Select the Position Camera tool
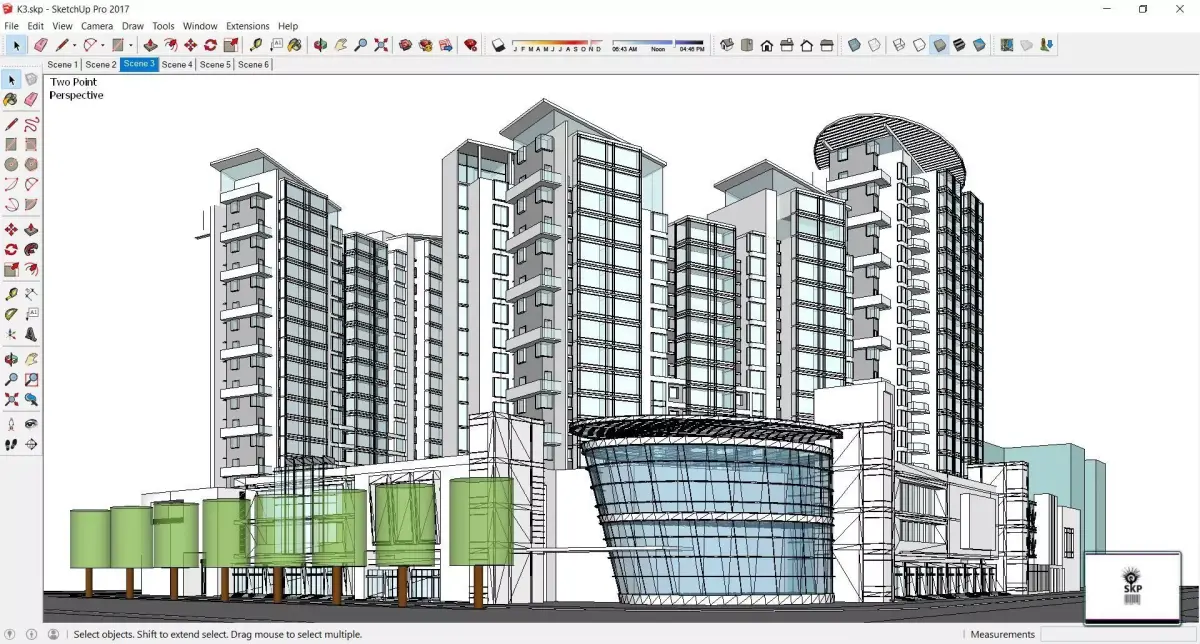Viewport: 1200px width, 644px height. pos(11,424)
